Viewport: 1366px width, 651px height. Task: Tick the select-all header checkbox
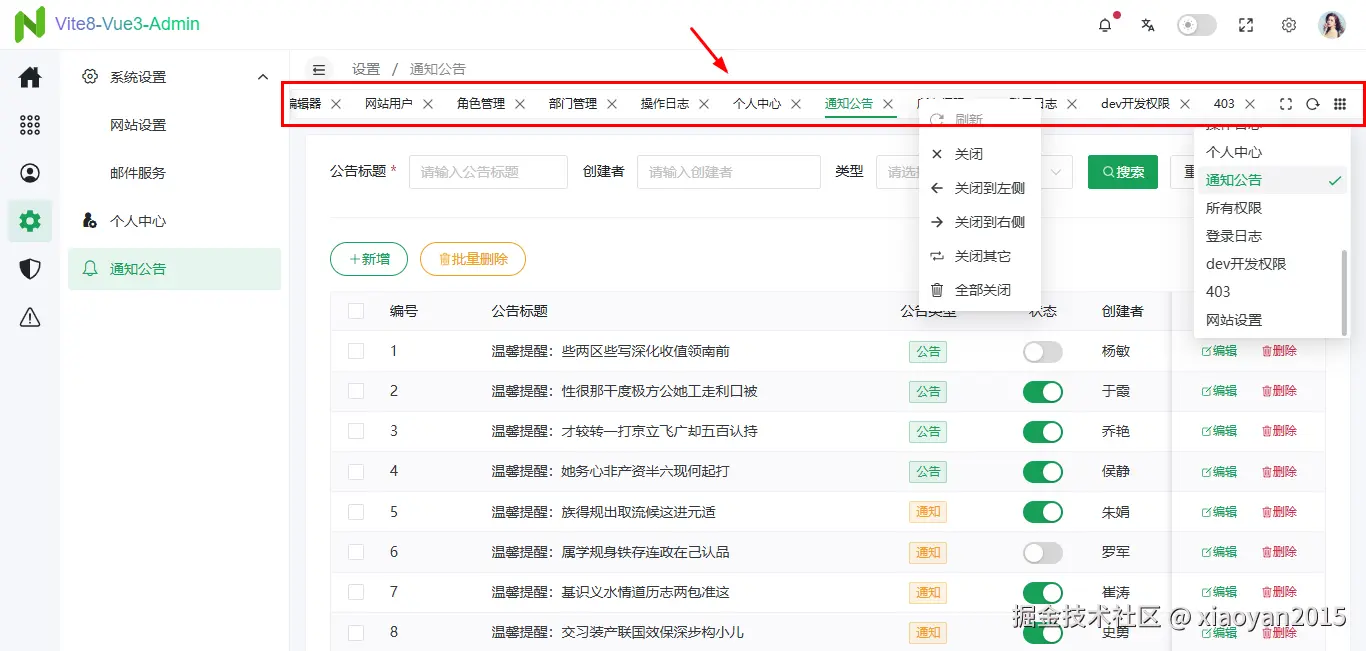[356, 311]
